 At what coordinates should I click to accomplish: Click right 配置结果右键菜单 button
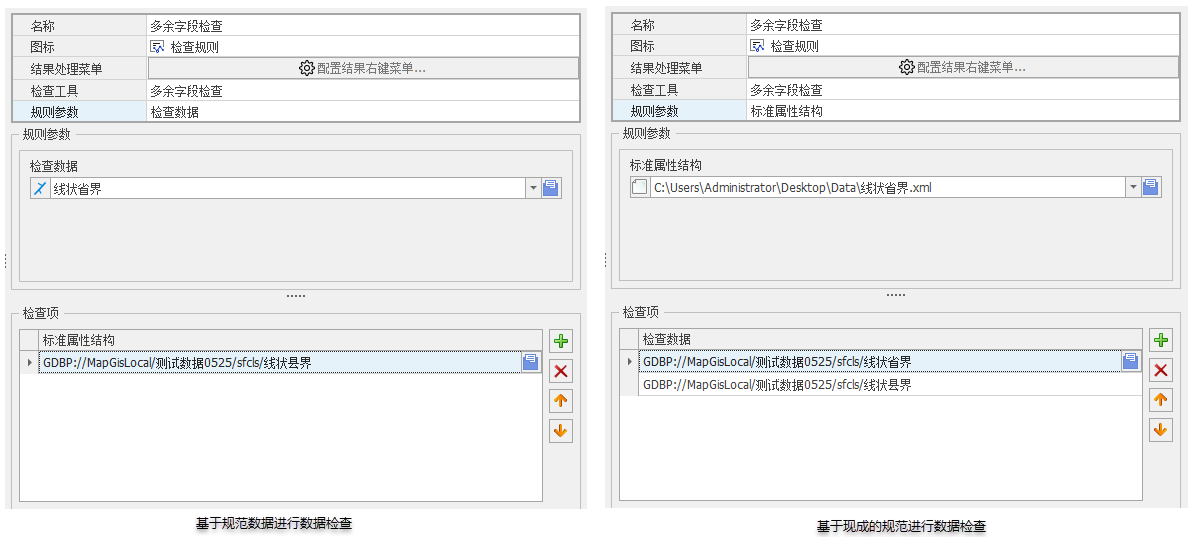963,67
